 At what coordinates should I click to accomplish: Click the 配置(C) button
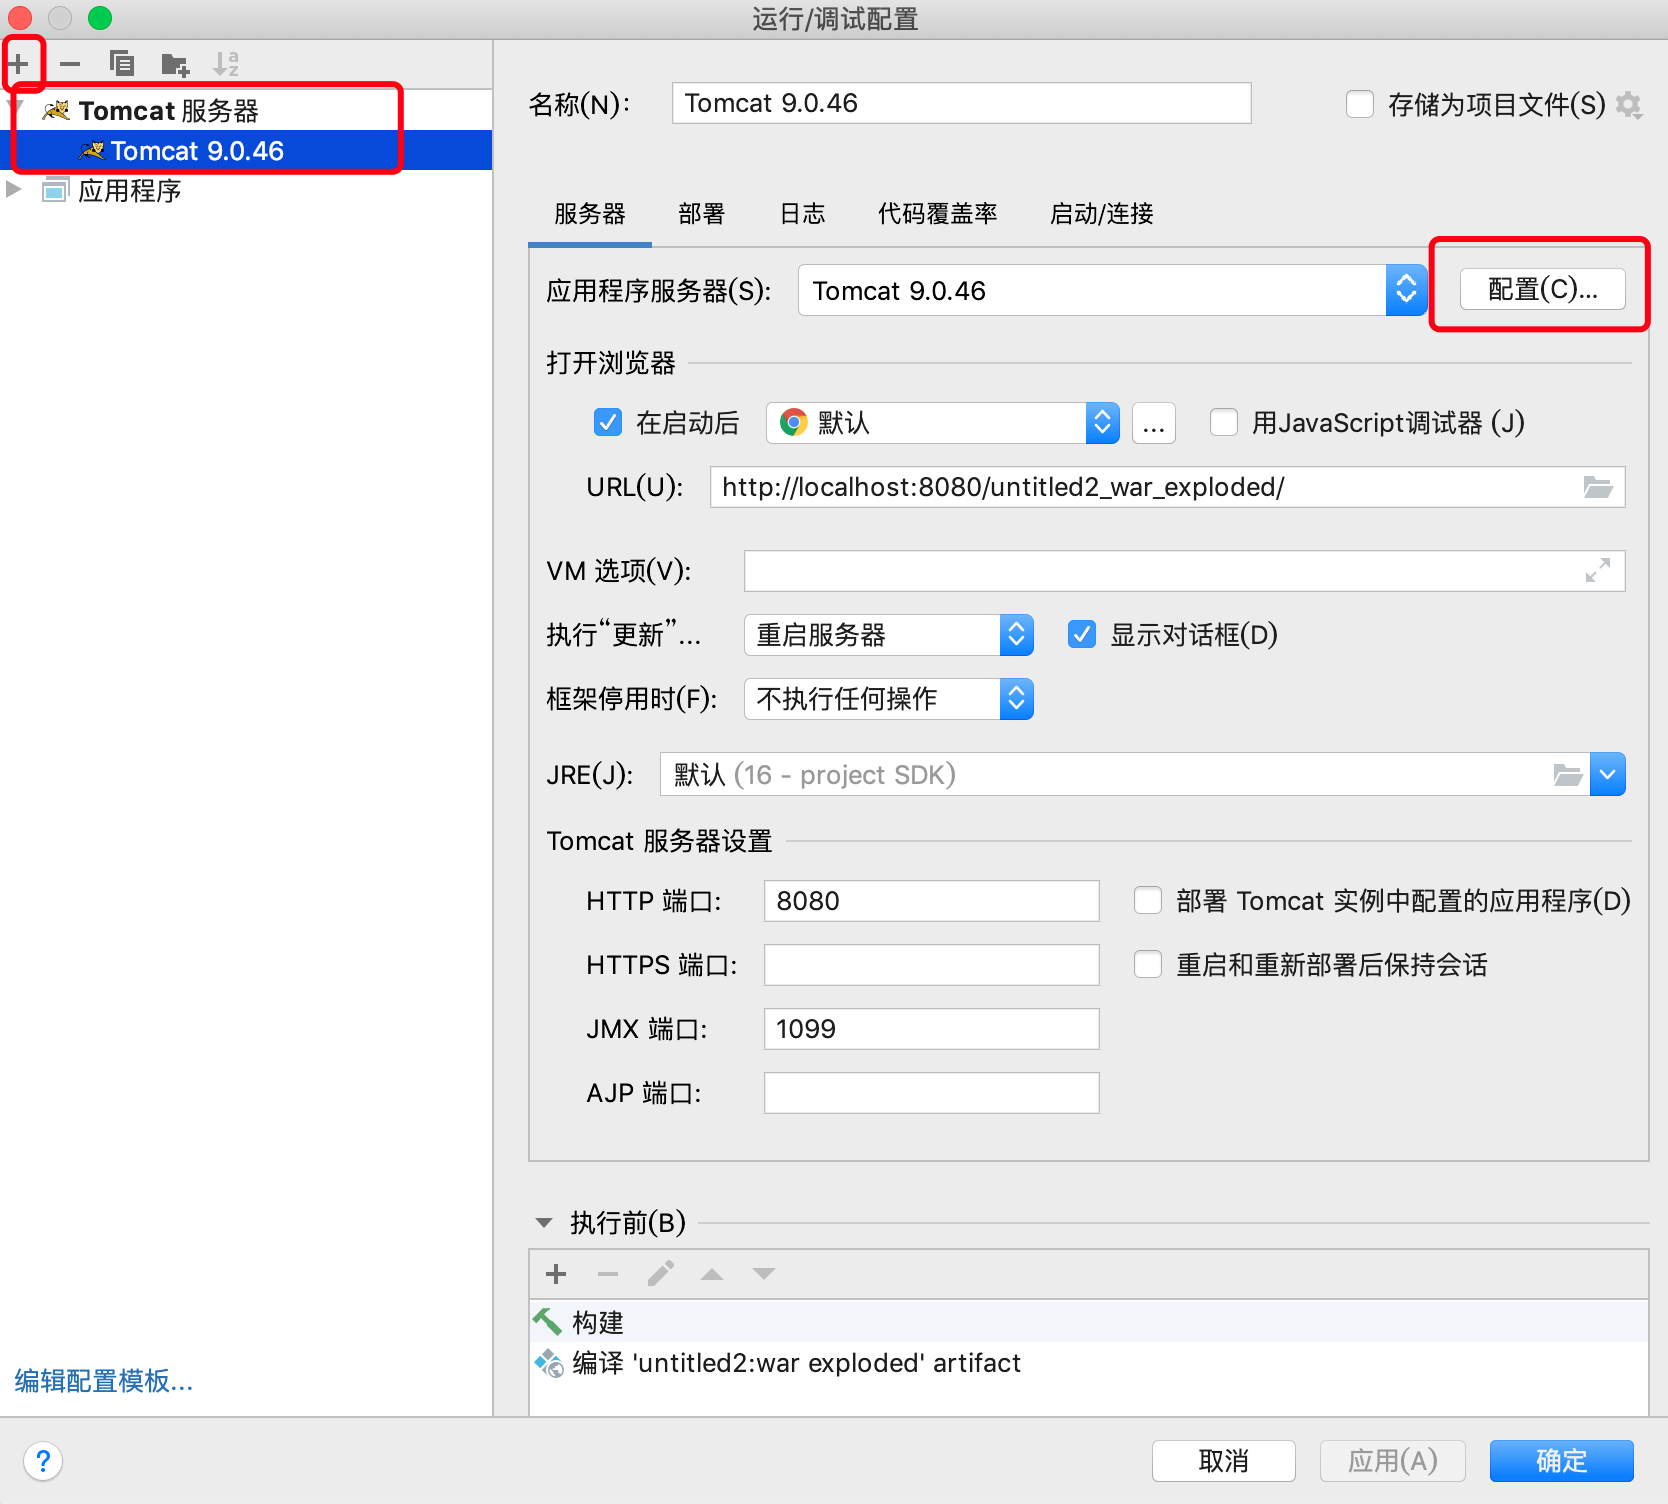(1541, 289)
